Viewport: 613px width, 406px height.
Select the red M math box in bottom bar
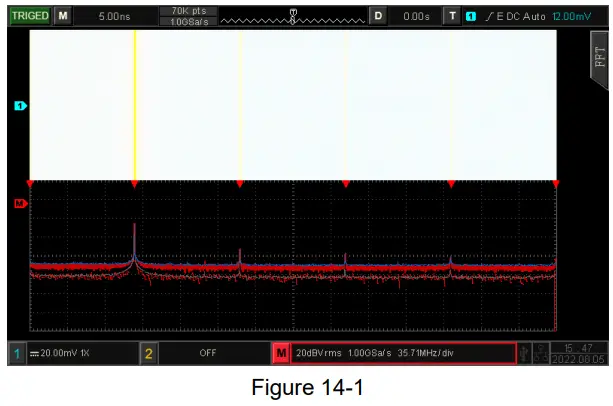[x=281, y=353]
